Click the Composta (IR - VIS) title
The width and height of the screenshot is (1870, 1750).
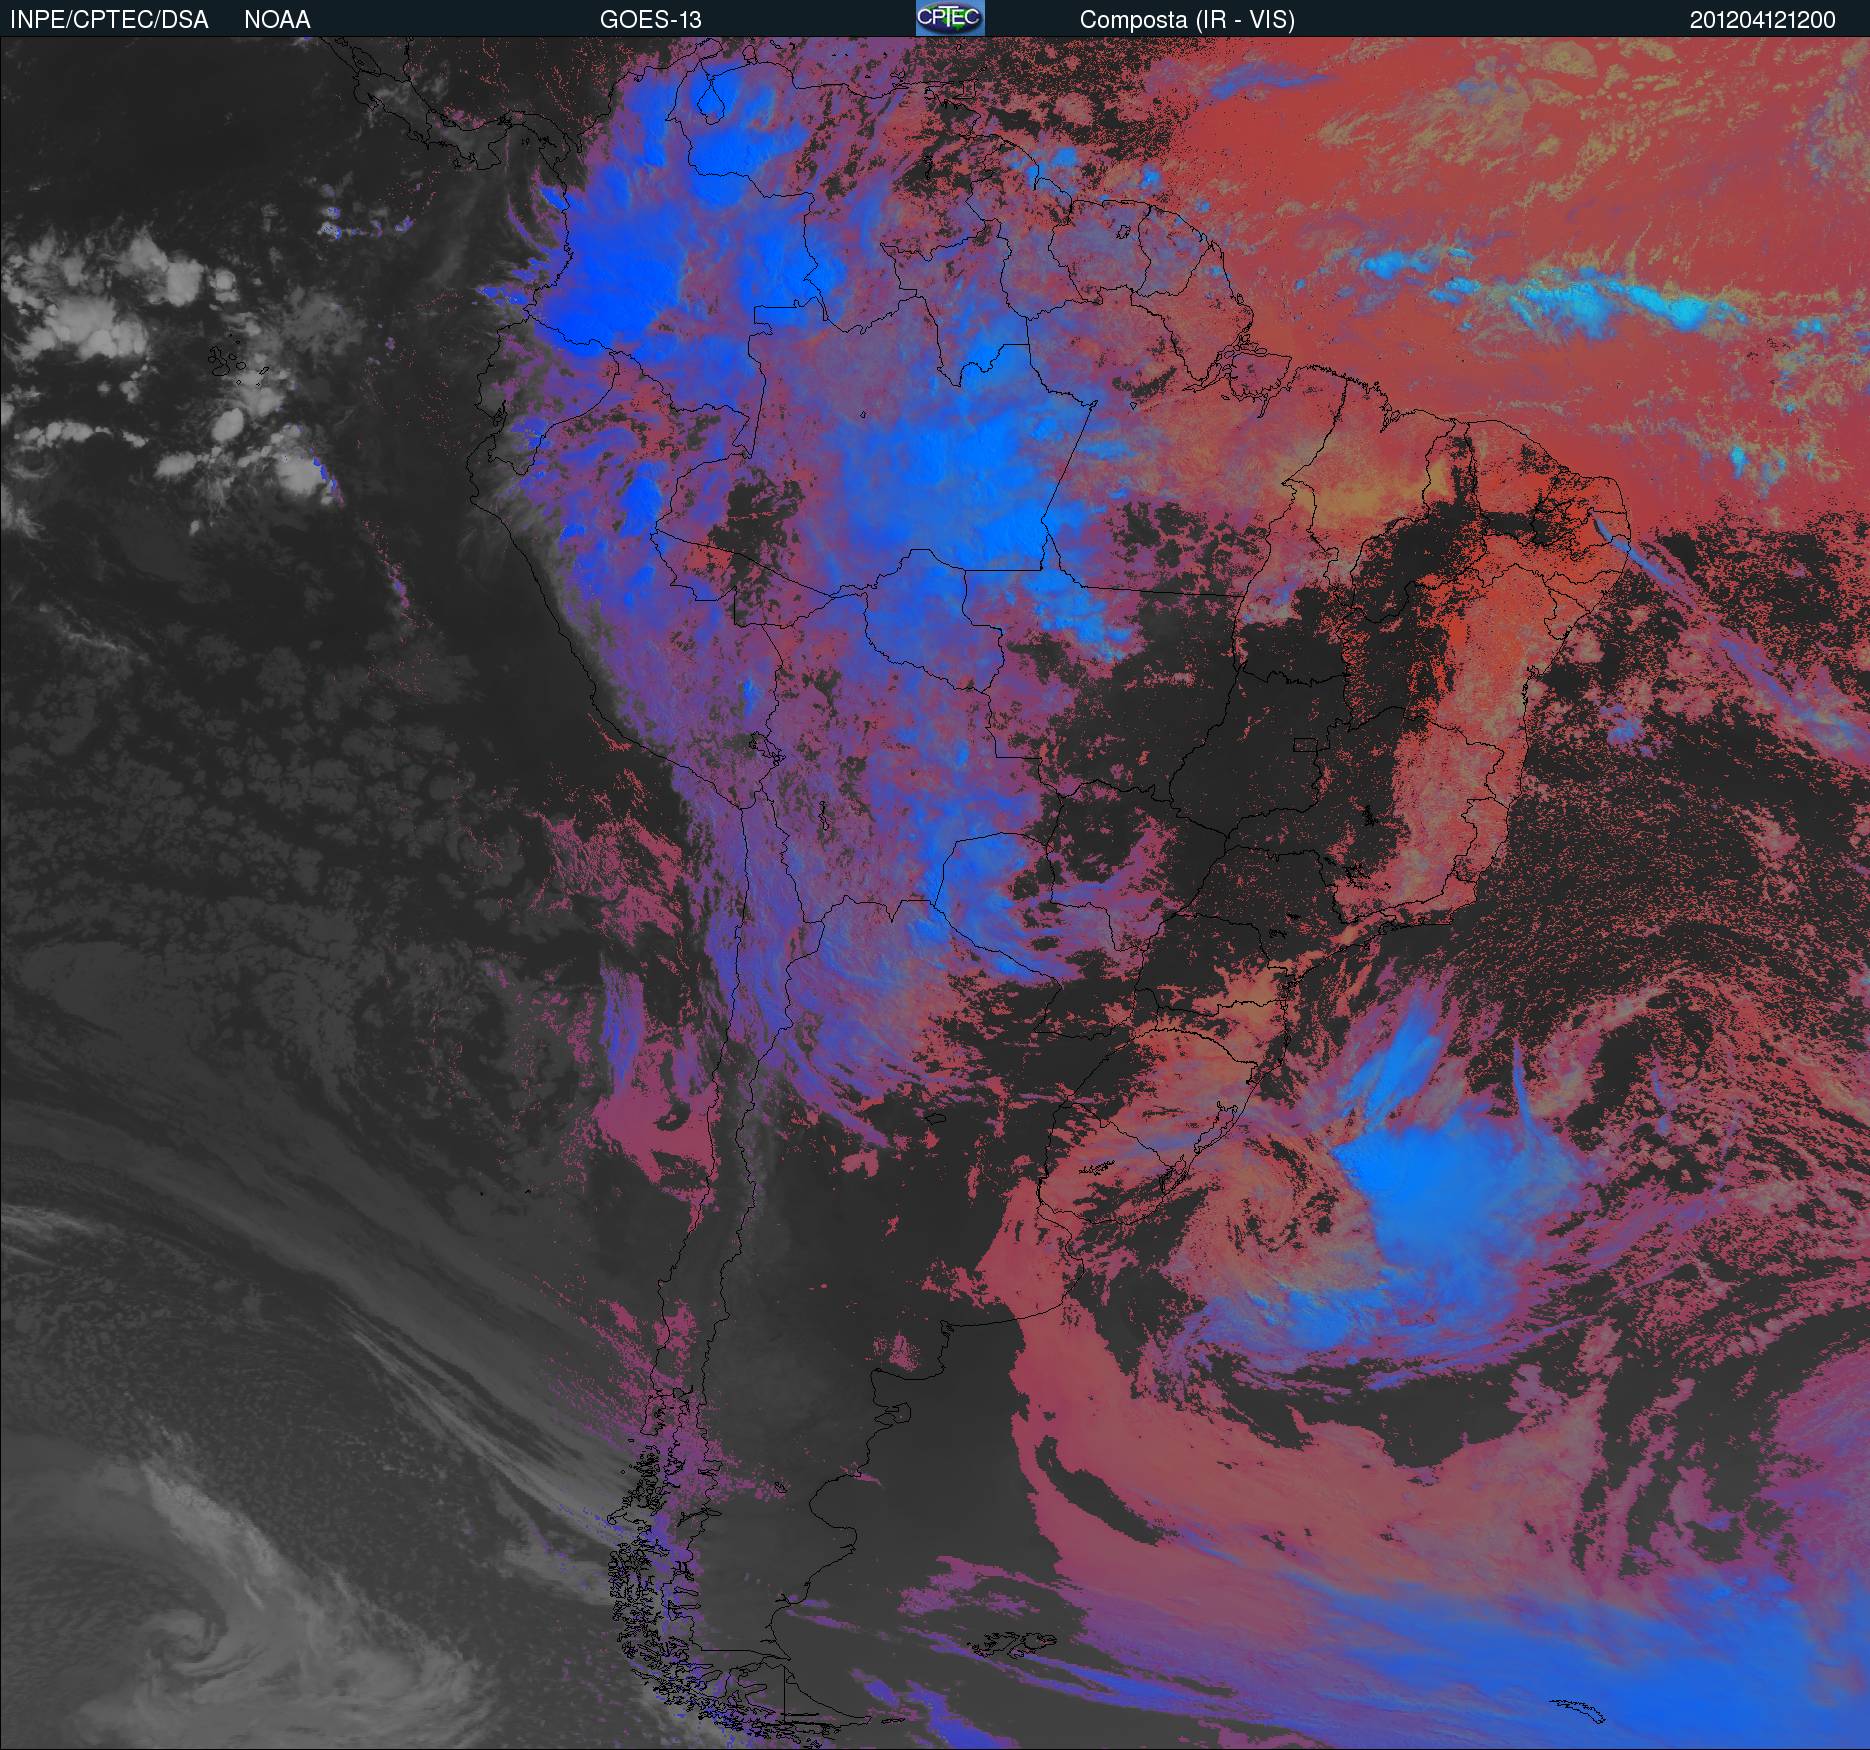(x=1187, y=20)
